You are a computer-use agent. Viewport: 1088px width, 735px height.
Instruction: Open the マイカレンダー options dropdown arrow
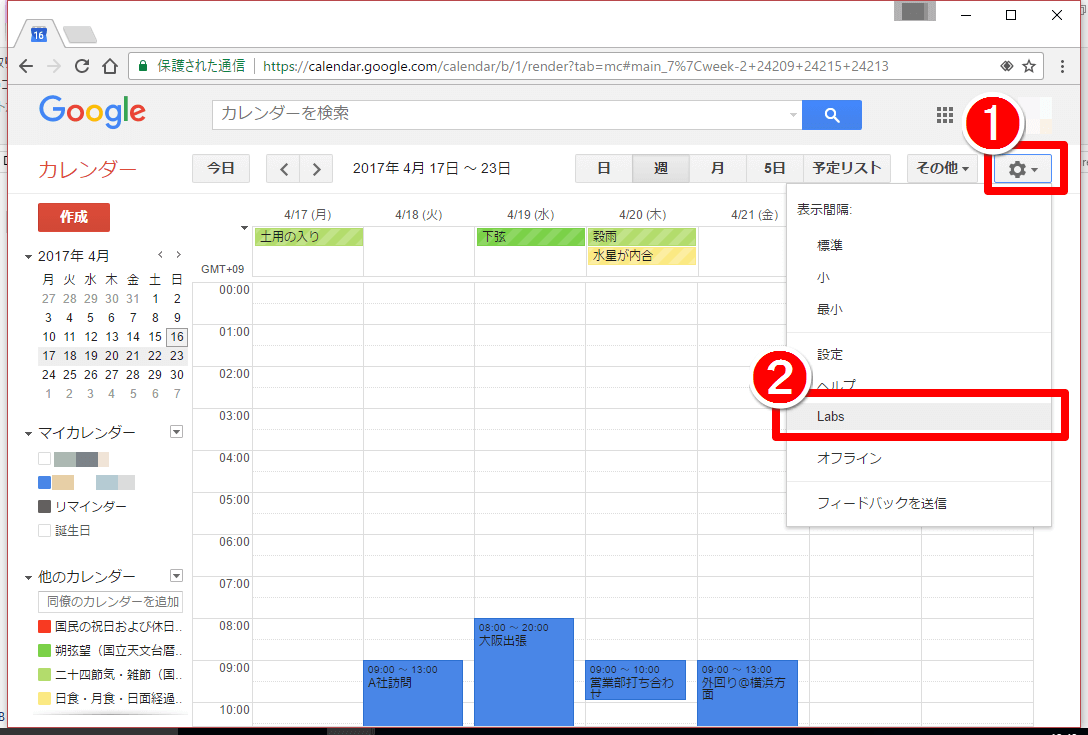point(176,431)
